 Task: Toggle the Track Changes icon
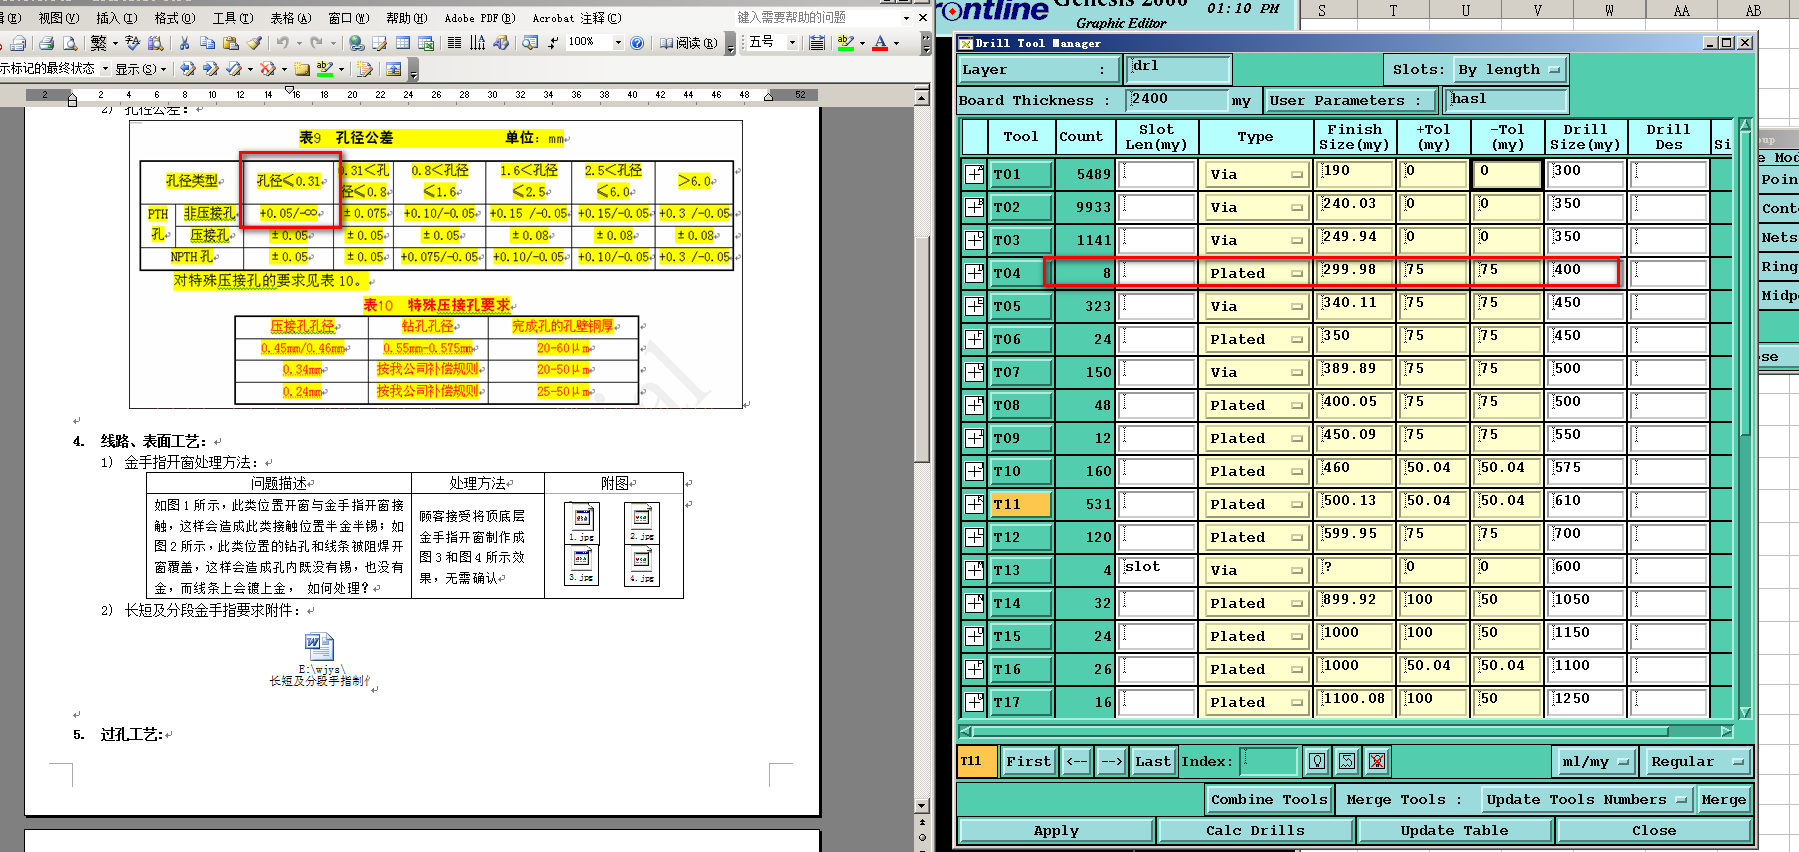364,69
